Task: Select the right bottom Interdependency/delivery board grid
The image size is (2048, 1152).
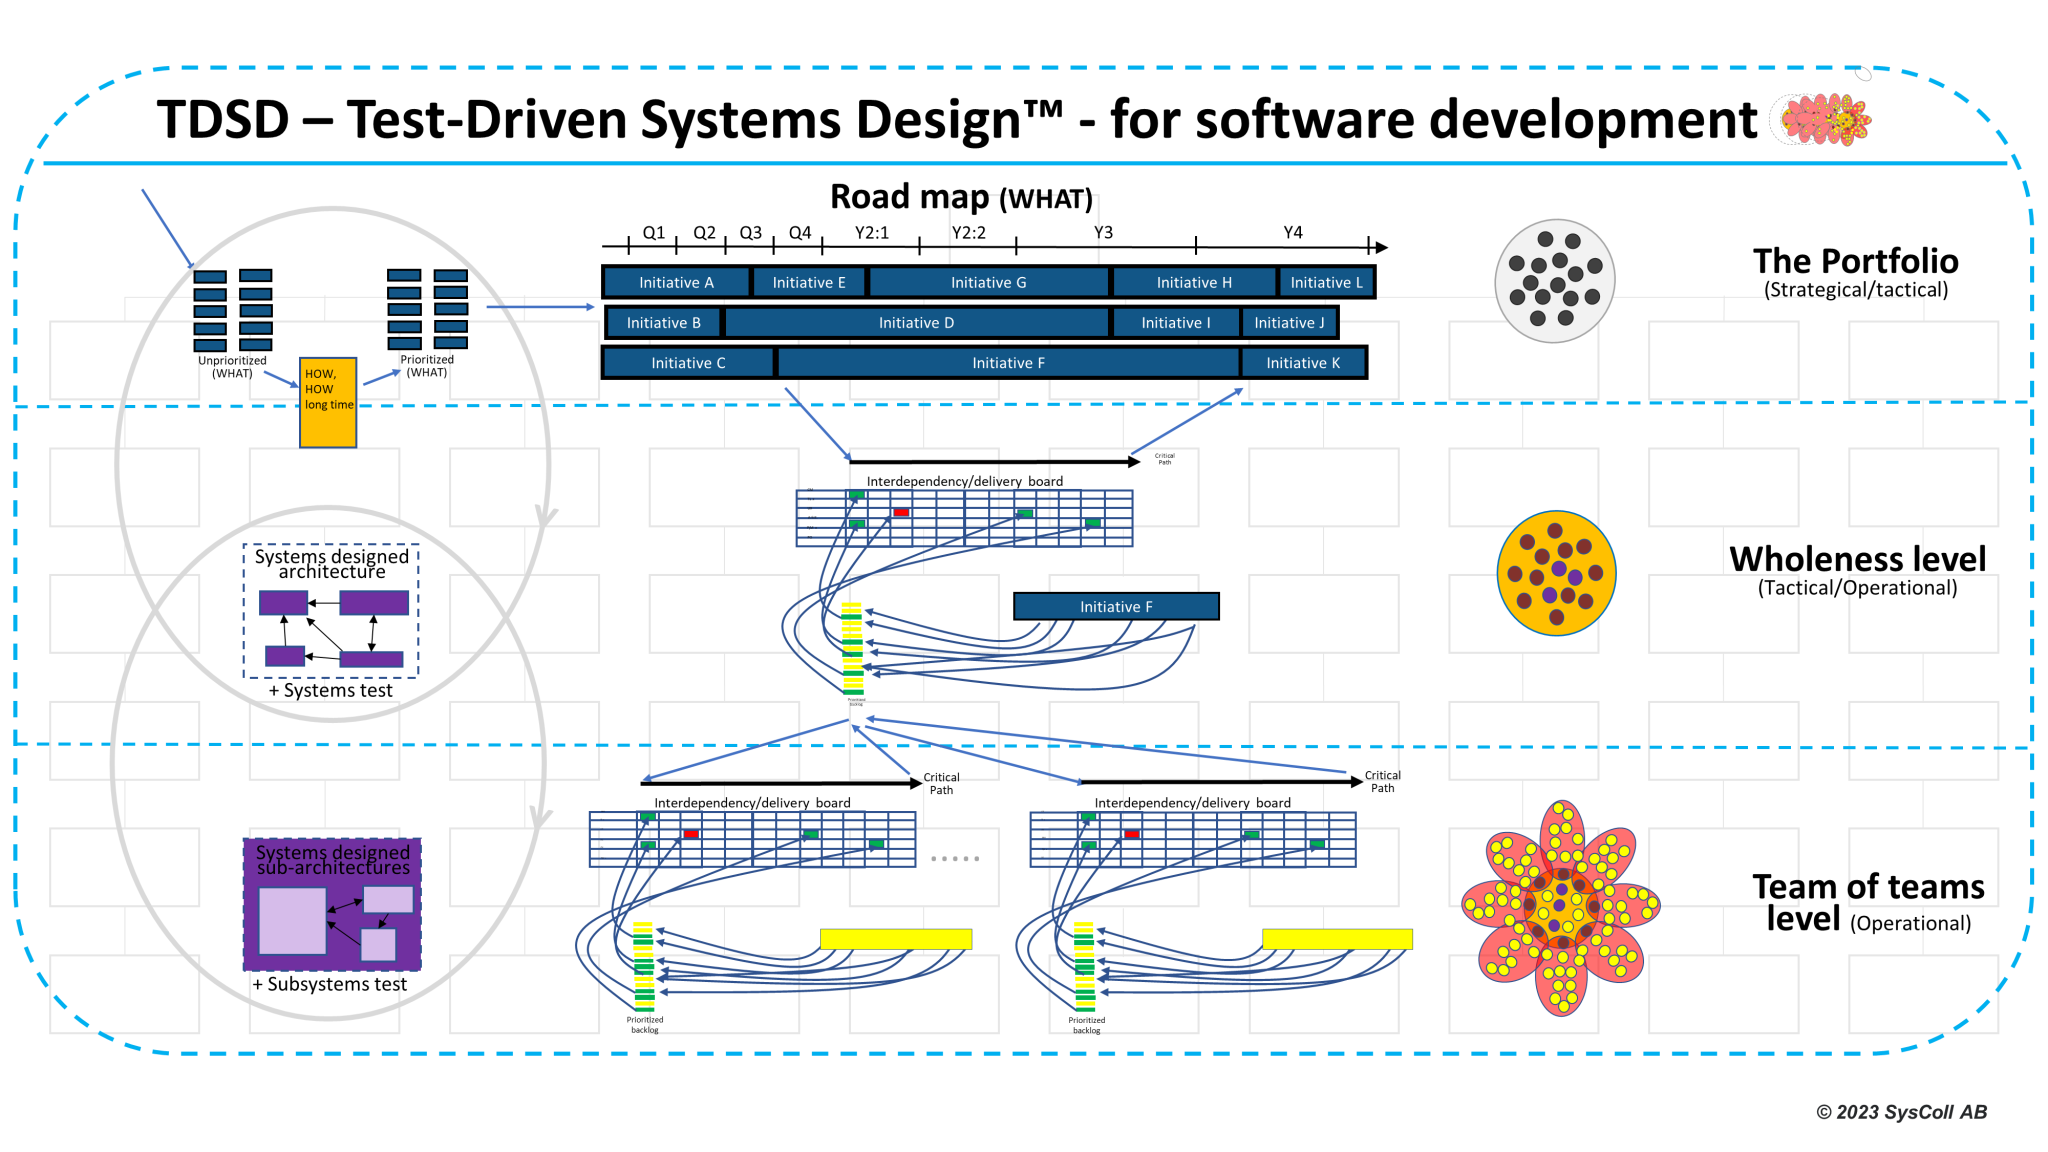Action: (x=1193, y=840)
